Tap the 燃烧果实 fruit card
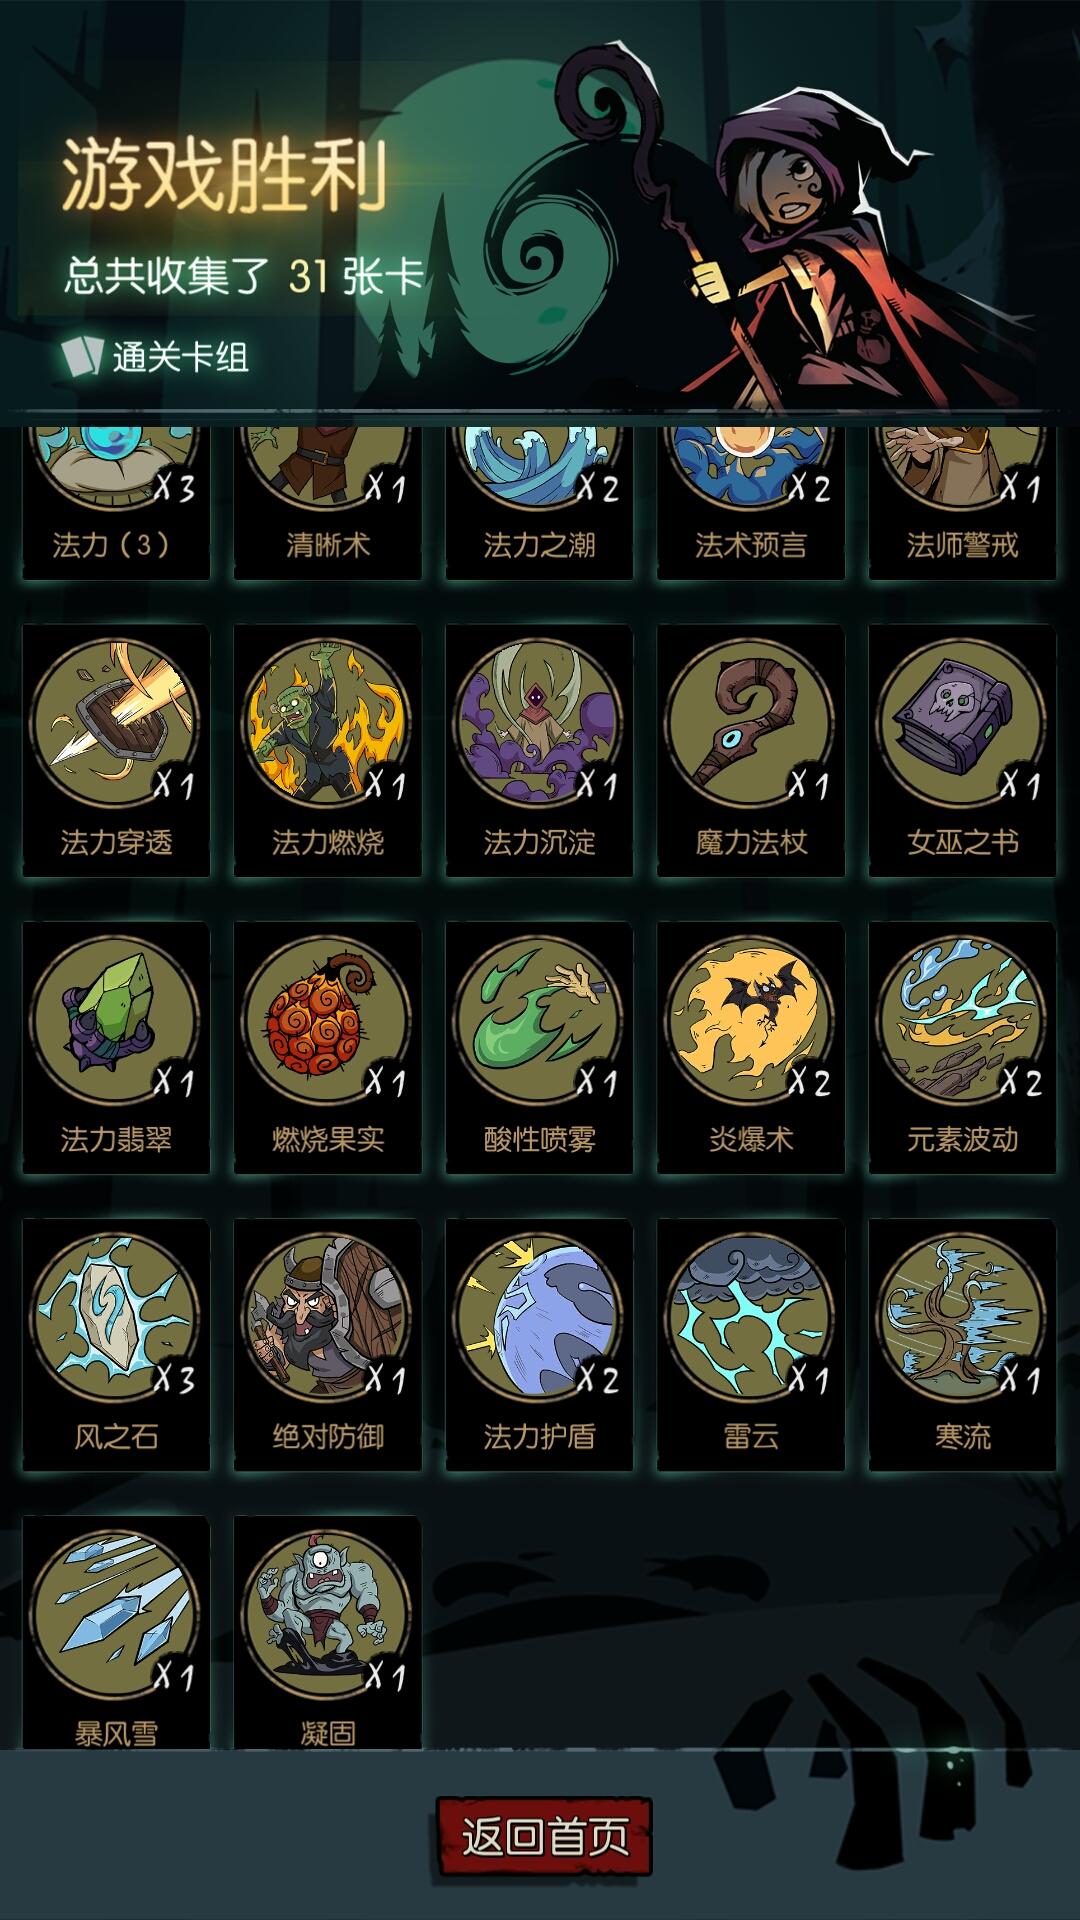The image size is (1080, 1920). pyautogui.click(x=328, y=1048)
